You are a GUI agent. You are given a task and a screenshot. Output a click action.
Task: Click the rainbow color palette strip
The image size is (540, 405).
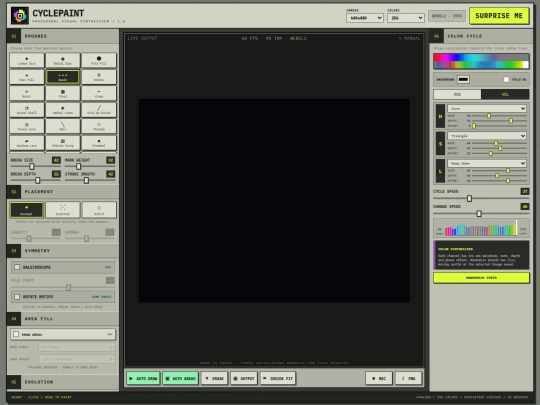click(481, 61)
